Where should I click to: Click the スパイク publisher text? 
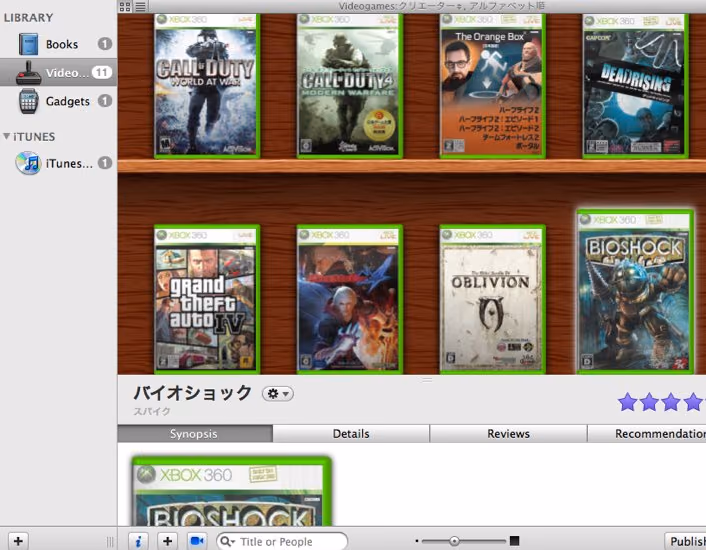[152, 411]
